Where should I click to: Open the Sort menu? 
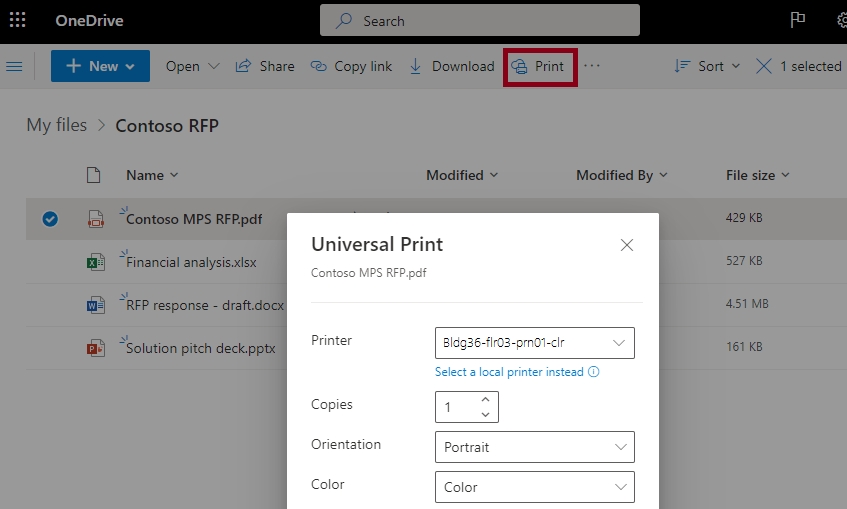click(x=707, y=66)
